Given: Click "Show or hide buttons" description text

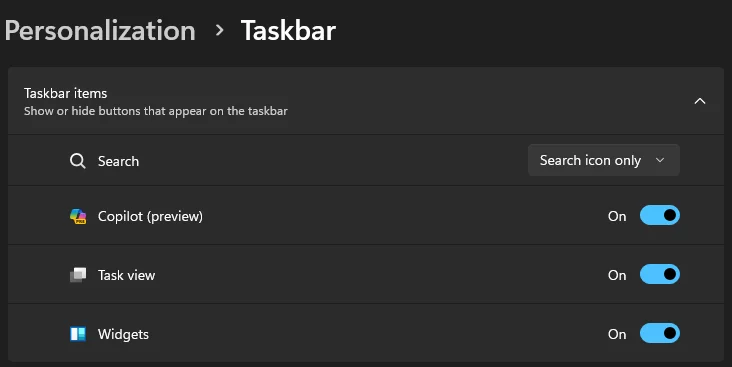Looking at the screenshot, I should [x=155, y=111].
